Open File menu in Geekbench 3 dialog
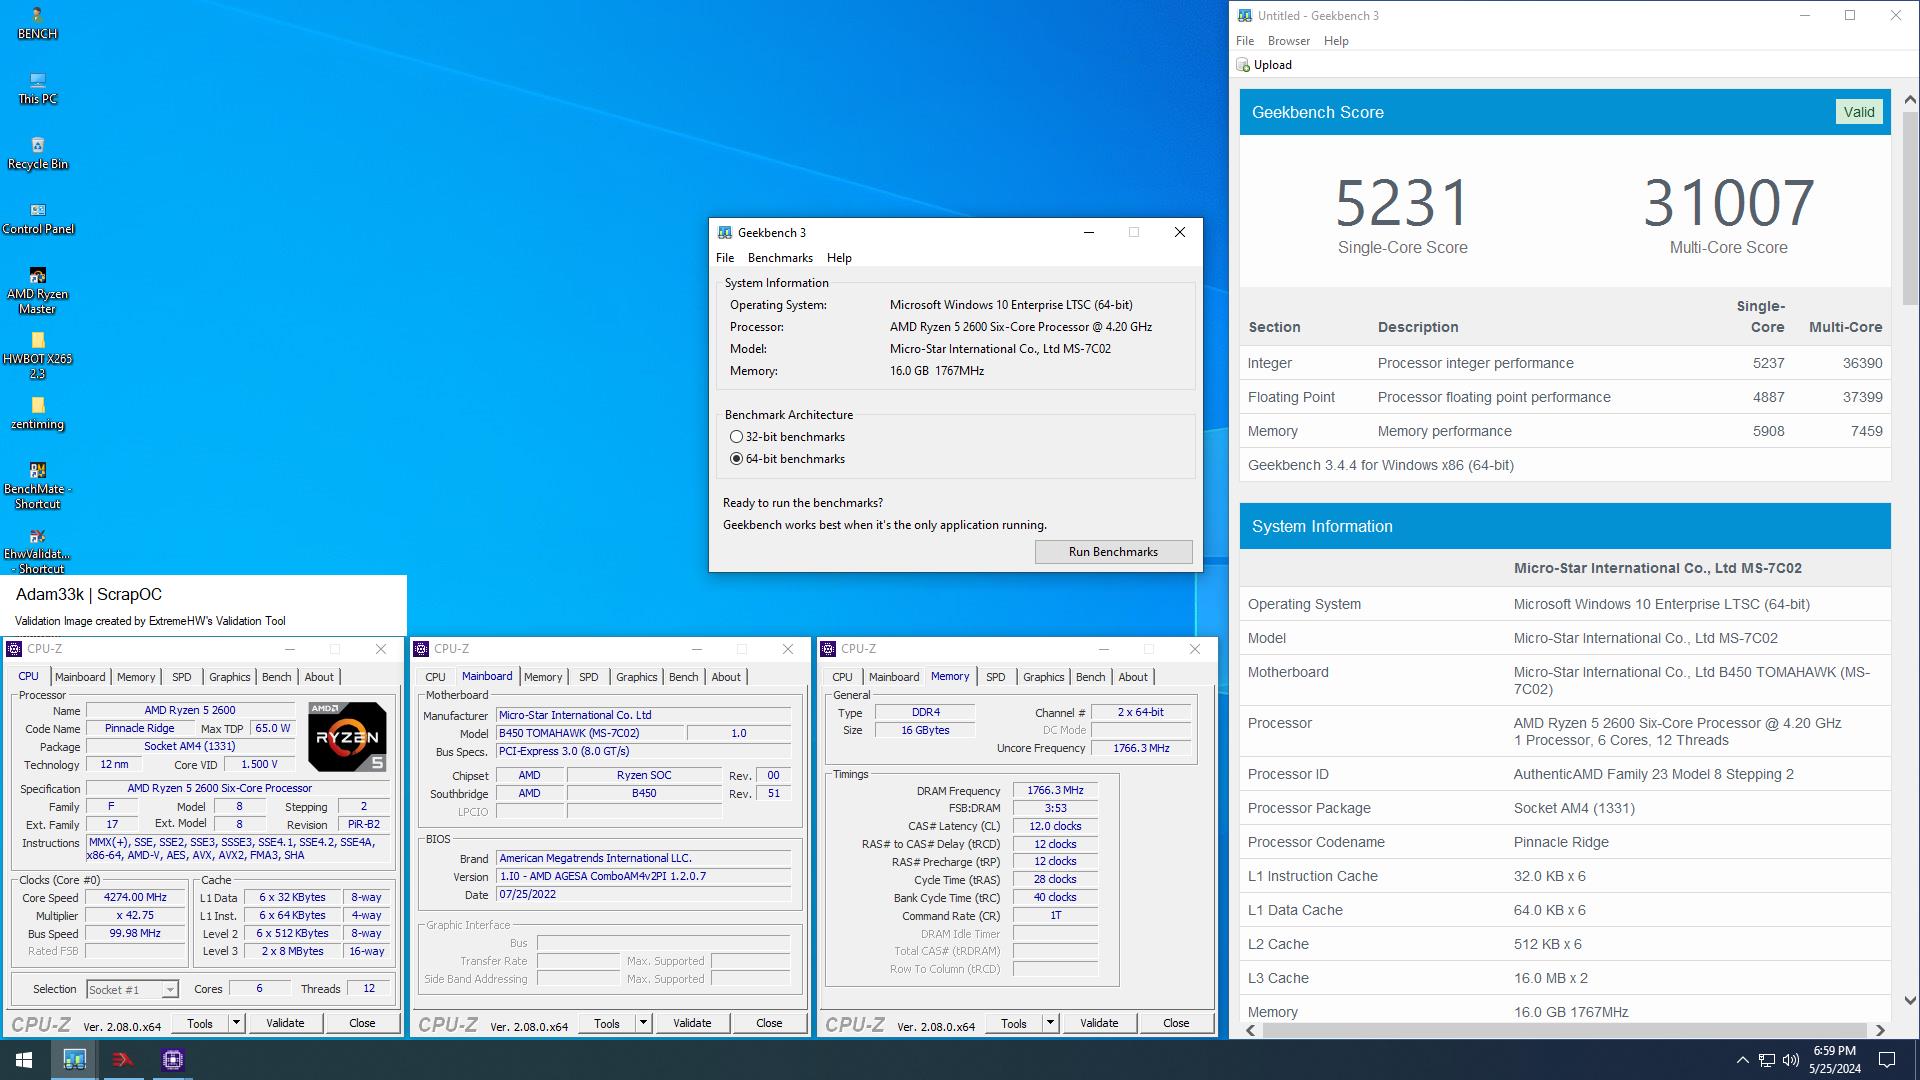 [x=725, y=258]
